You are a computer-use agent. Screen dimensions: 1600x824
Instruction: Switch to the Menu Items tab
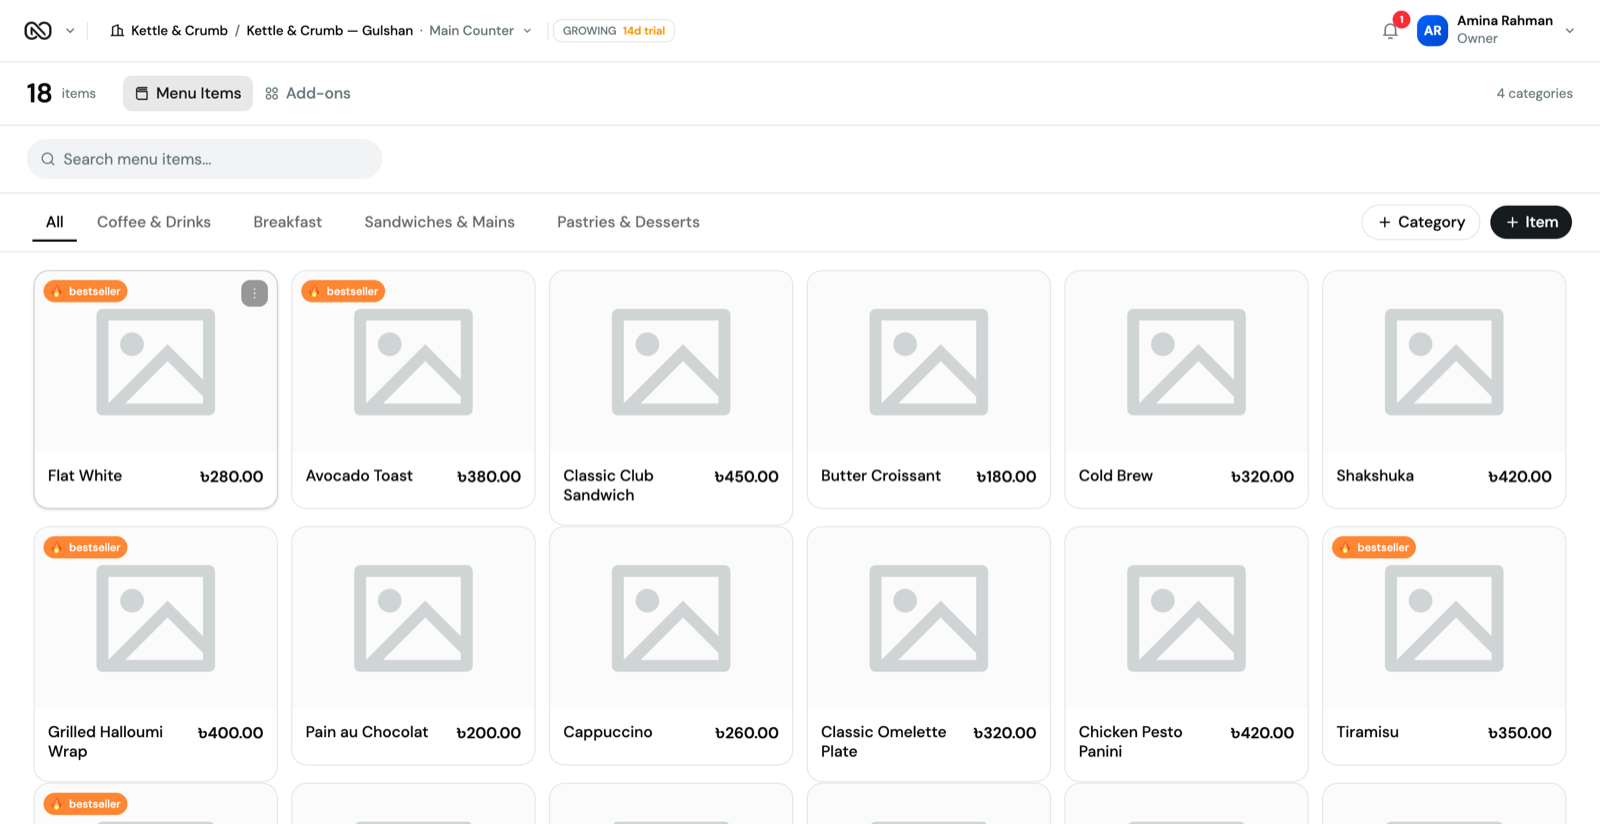(188, 93)
